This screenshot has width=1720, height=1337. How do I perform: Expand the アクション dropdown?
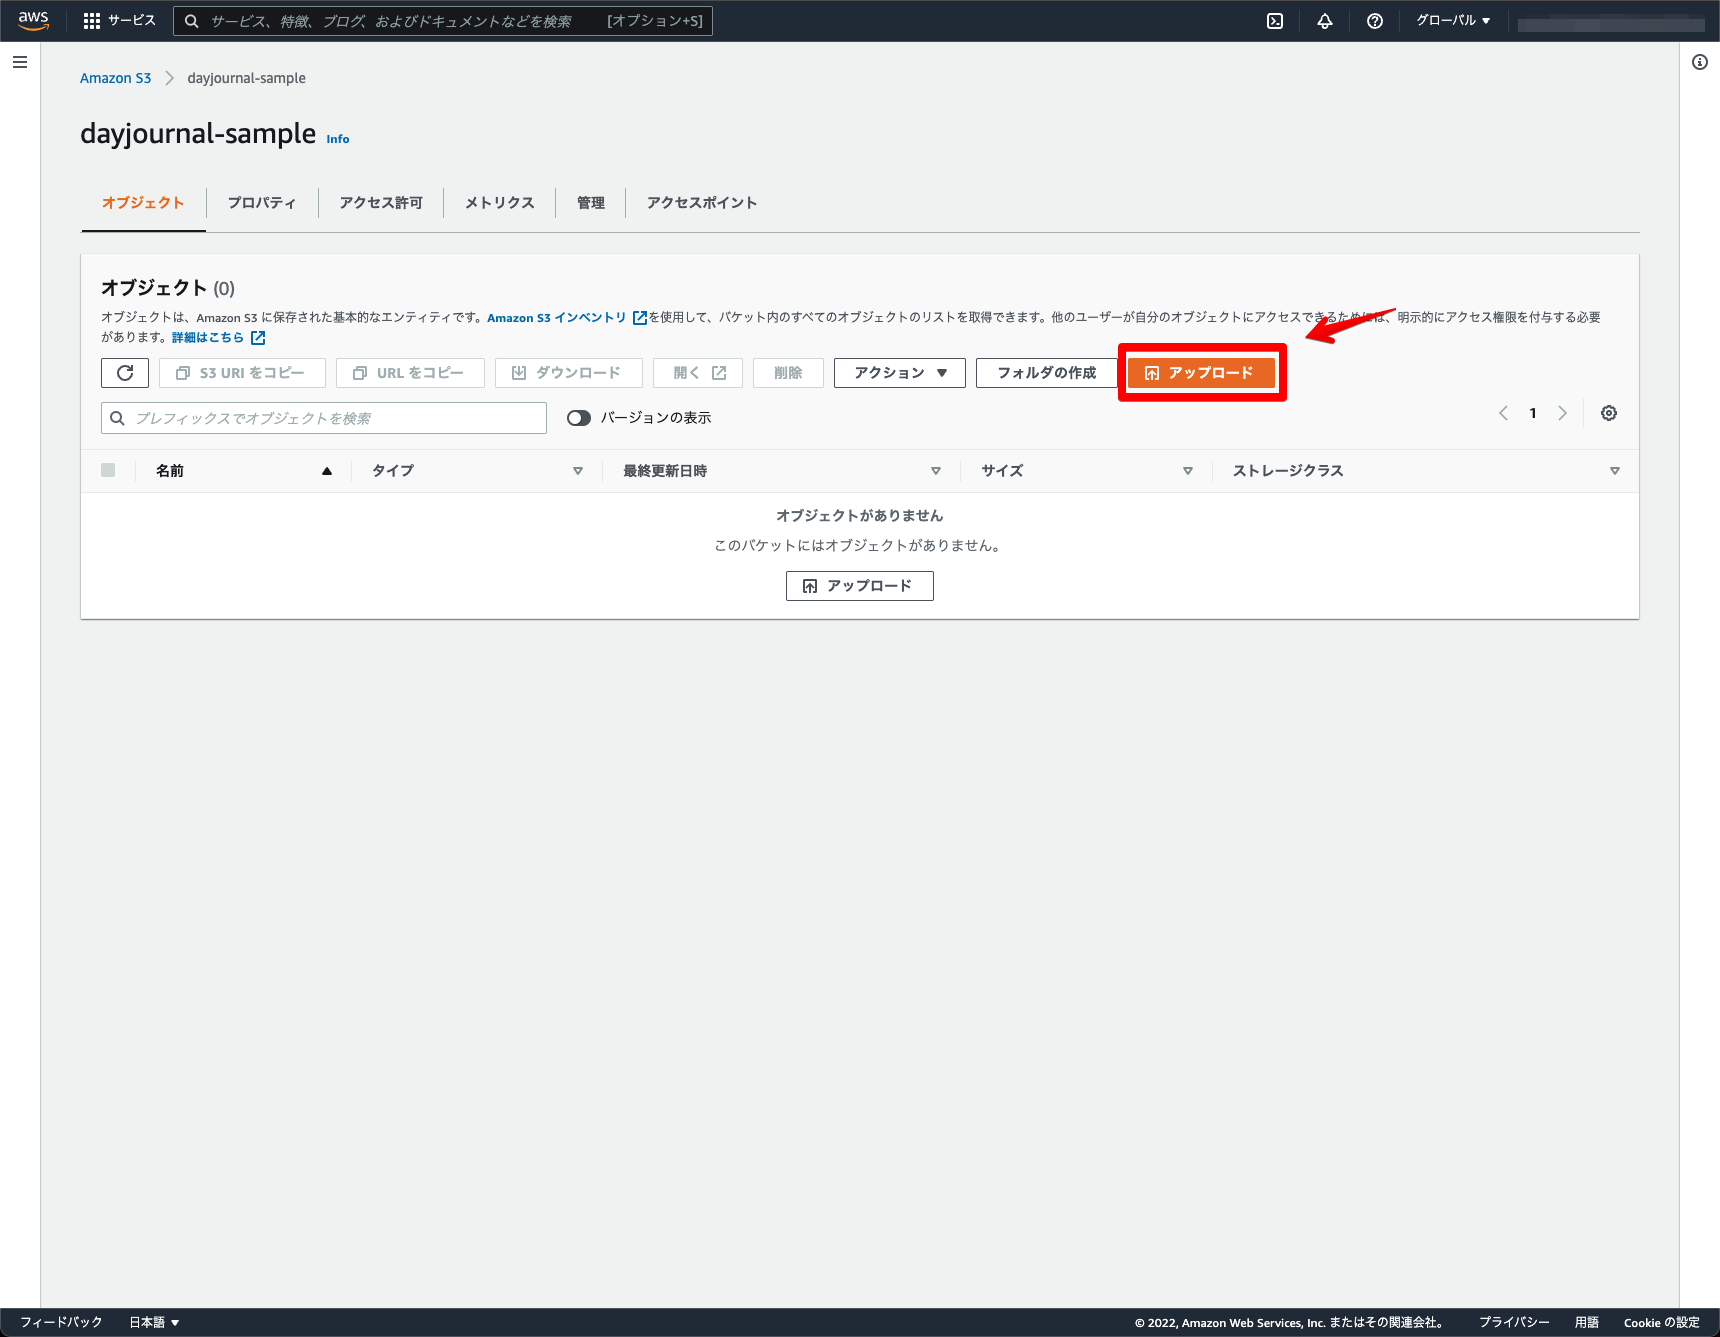coord(900,373)
